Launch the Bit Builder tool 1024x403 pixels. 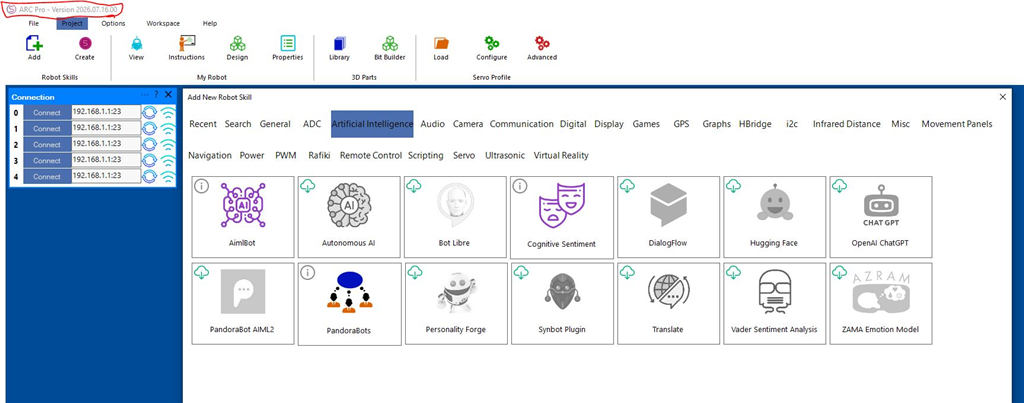pyautogui.click(x=390, y=44)
